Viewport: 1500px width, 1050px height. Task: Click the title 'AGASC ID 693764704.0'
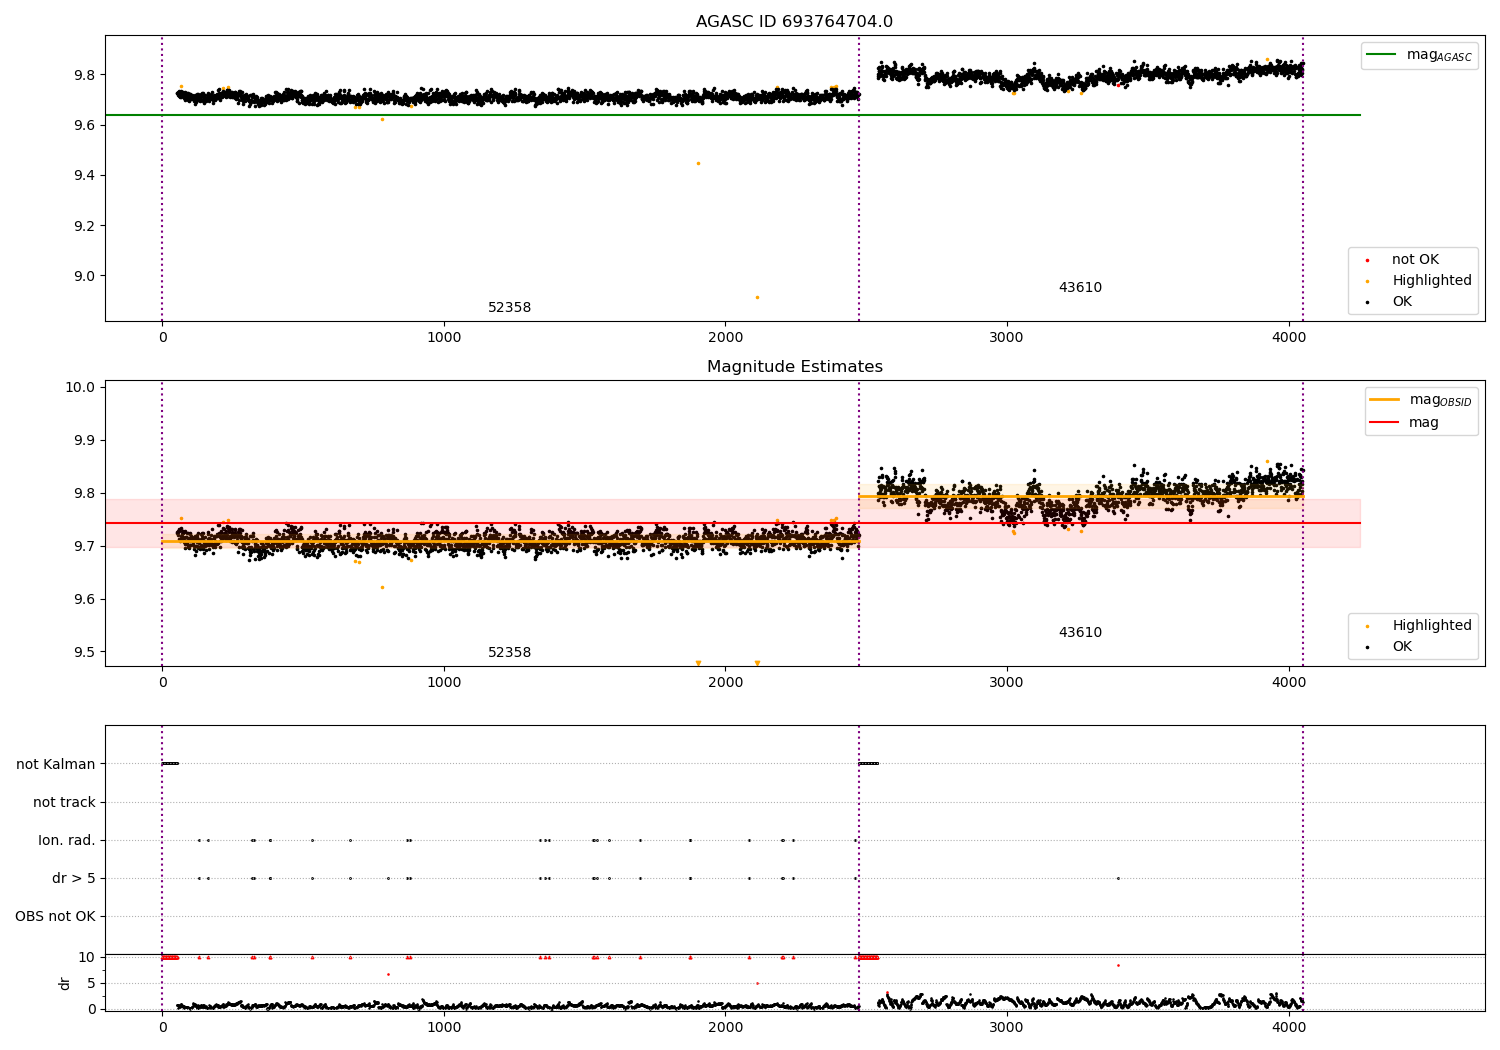click(794, 22)
